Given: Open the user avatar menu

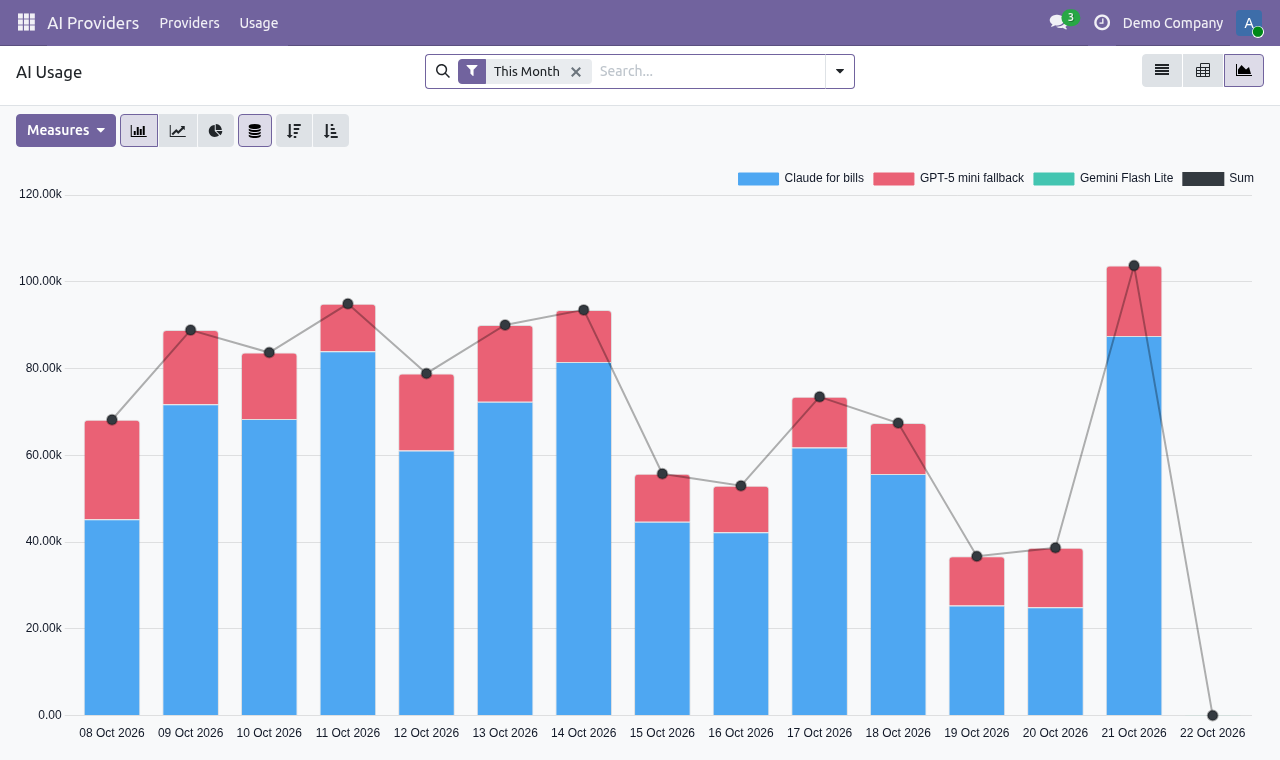Looking at the screenshot, I should coord(1249,23).
